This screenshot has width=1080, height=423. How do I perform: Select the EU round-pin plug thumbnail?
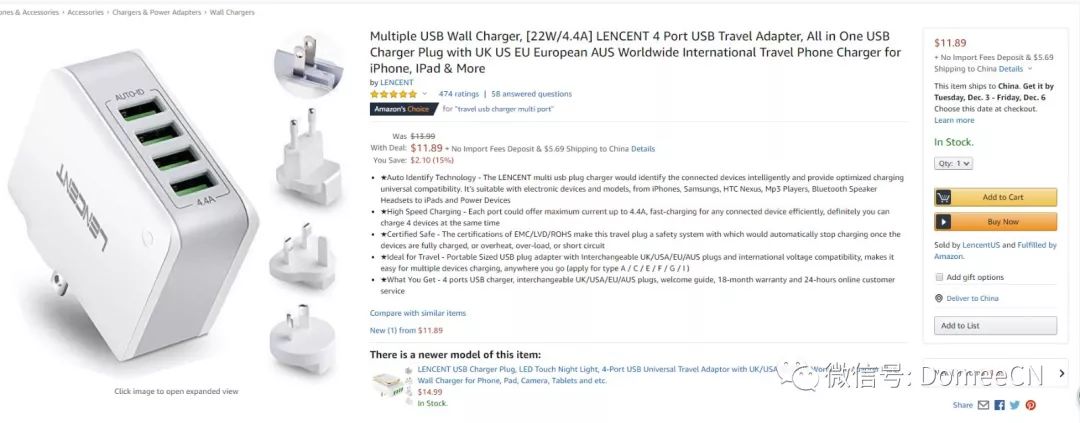click(307, 157)
